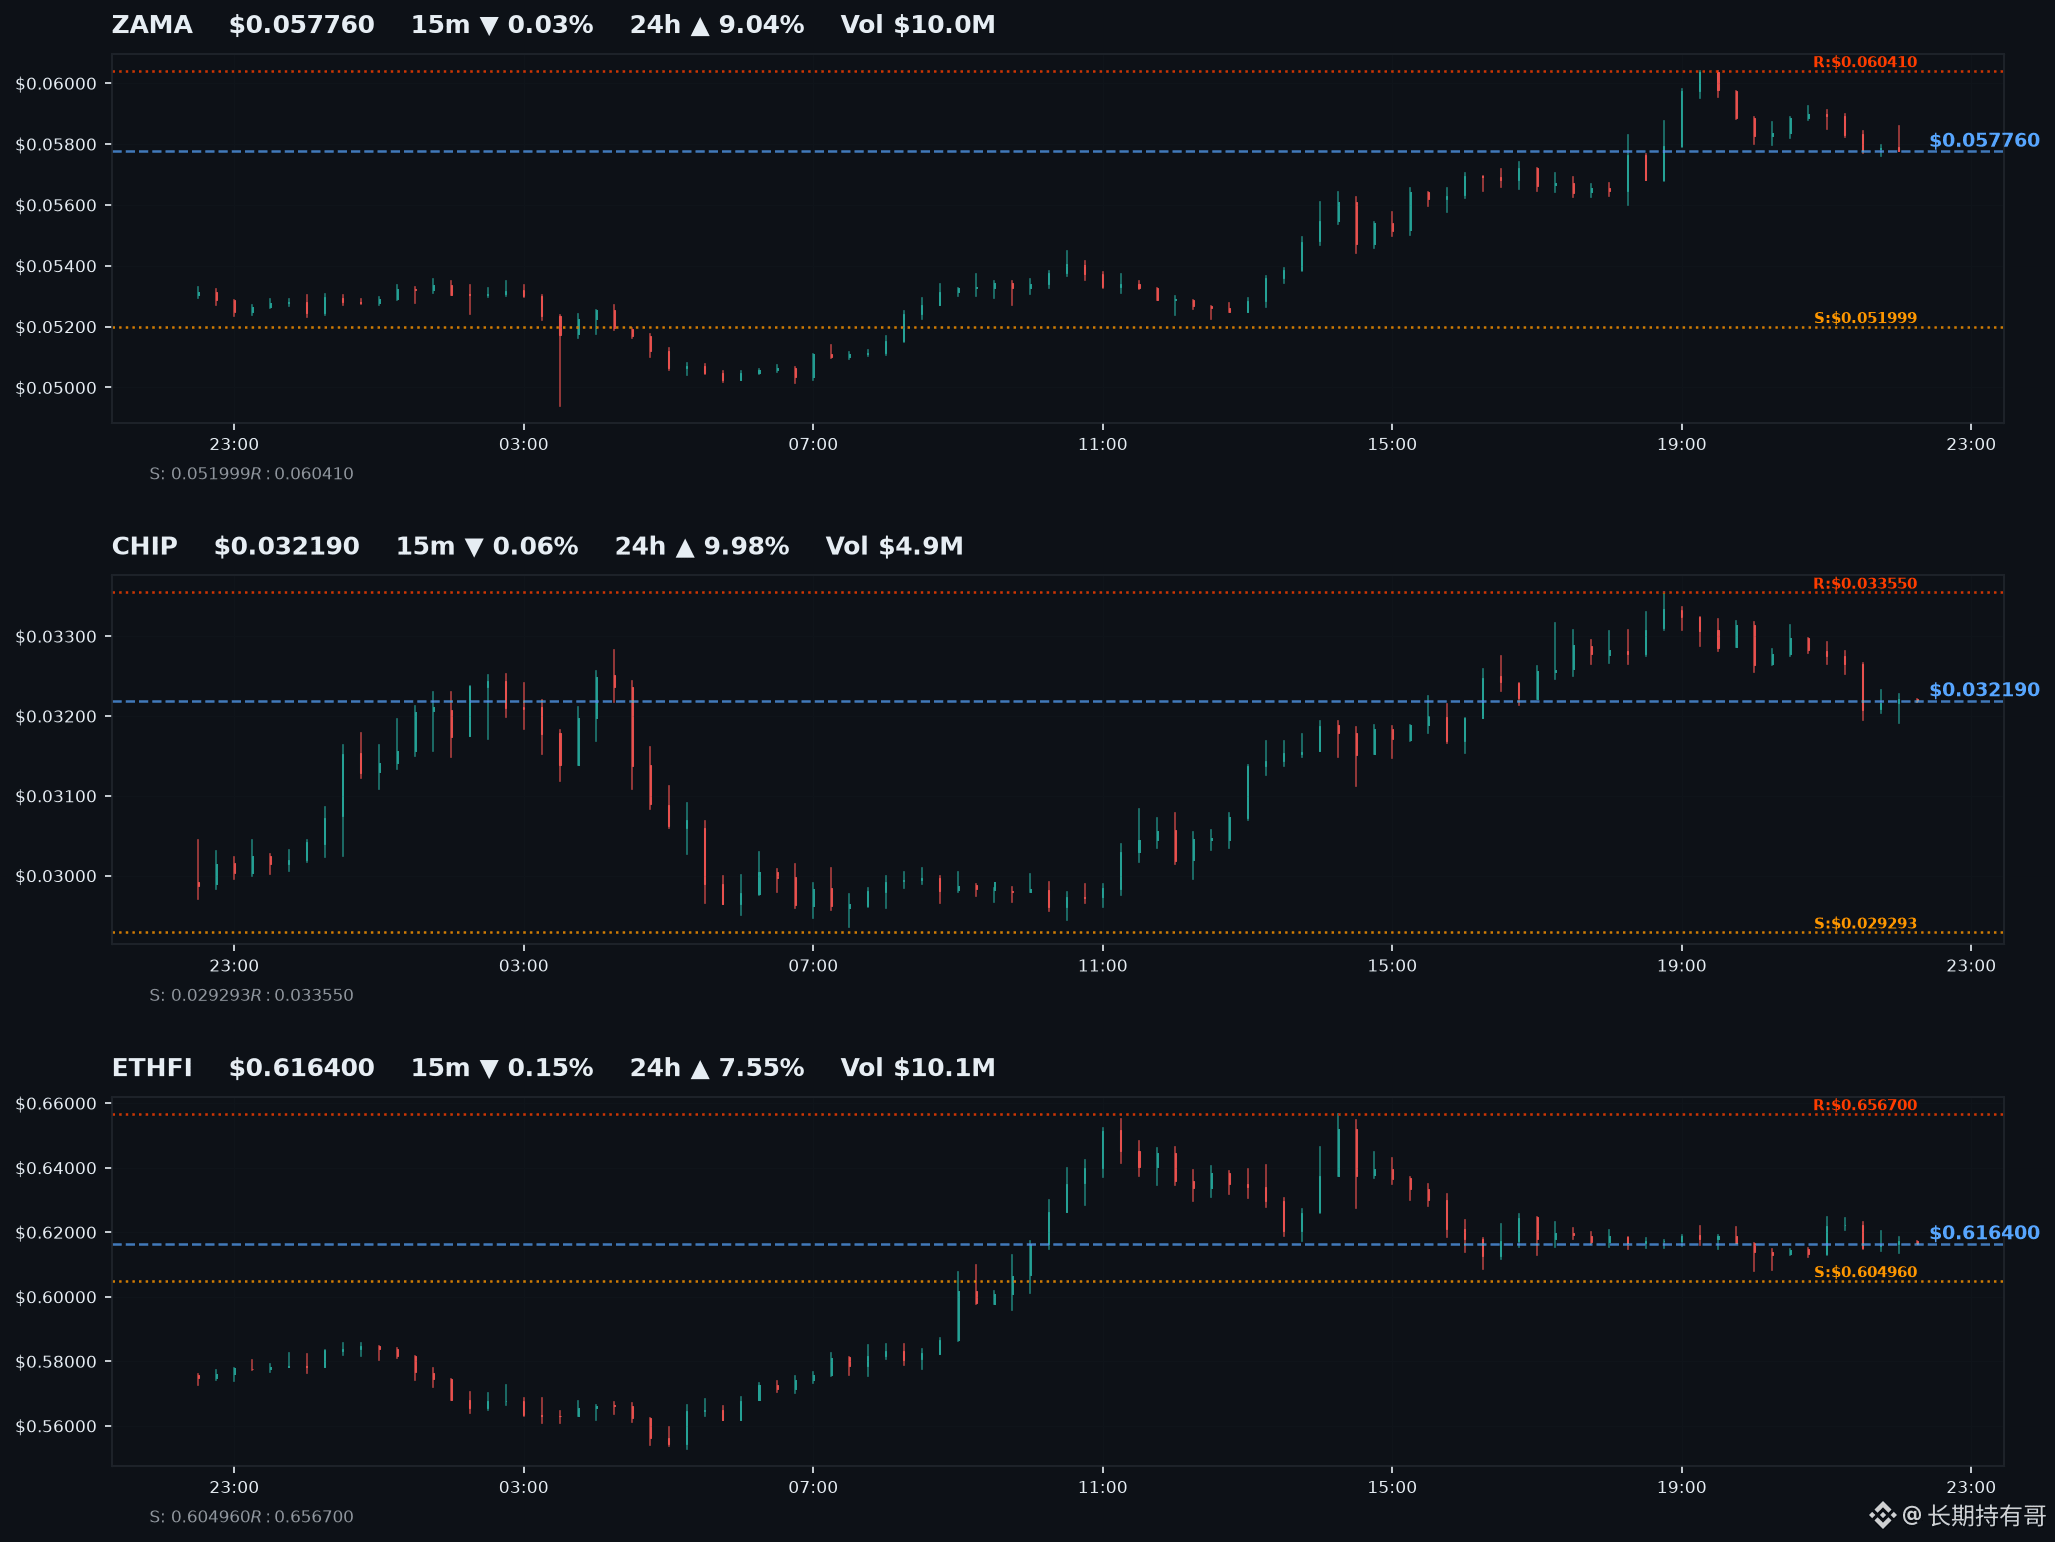The image size is (2055, 1542).
Task: Select ETHFI header price $0.616400 beside the title
Action: [x=302, y=1068]
